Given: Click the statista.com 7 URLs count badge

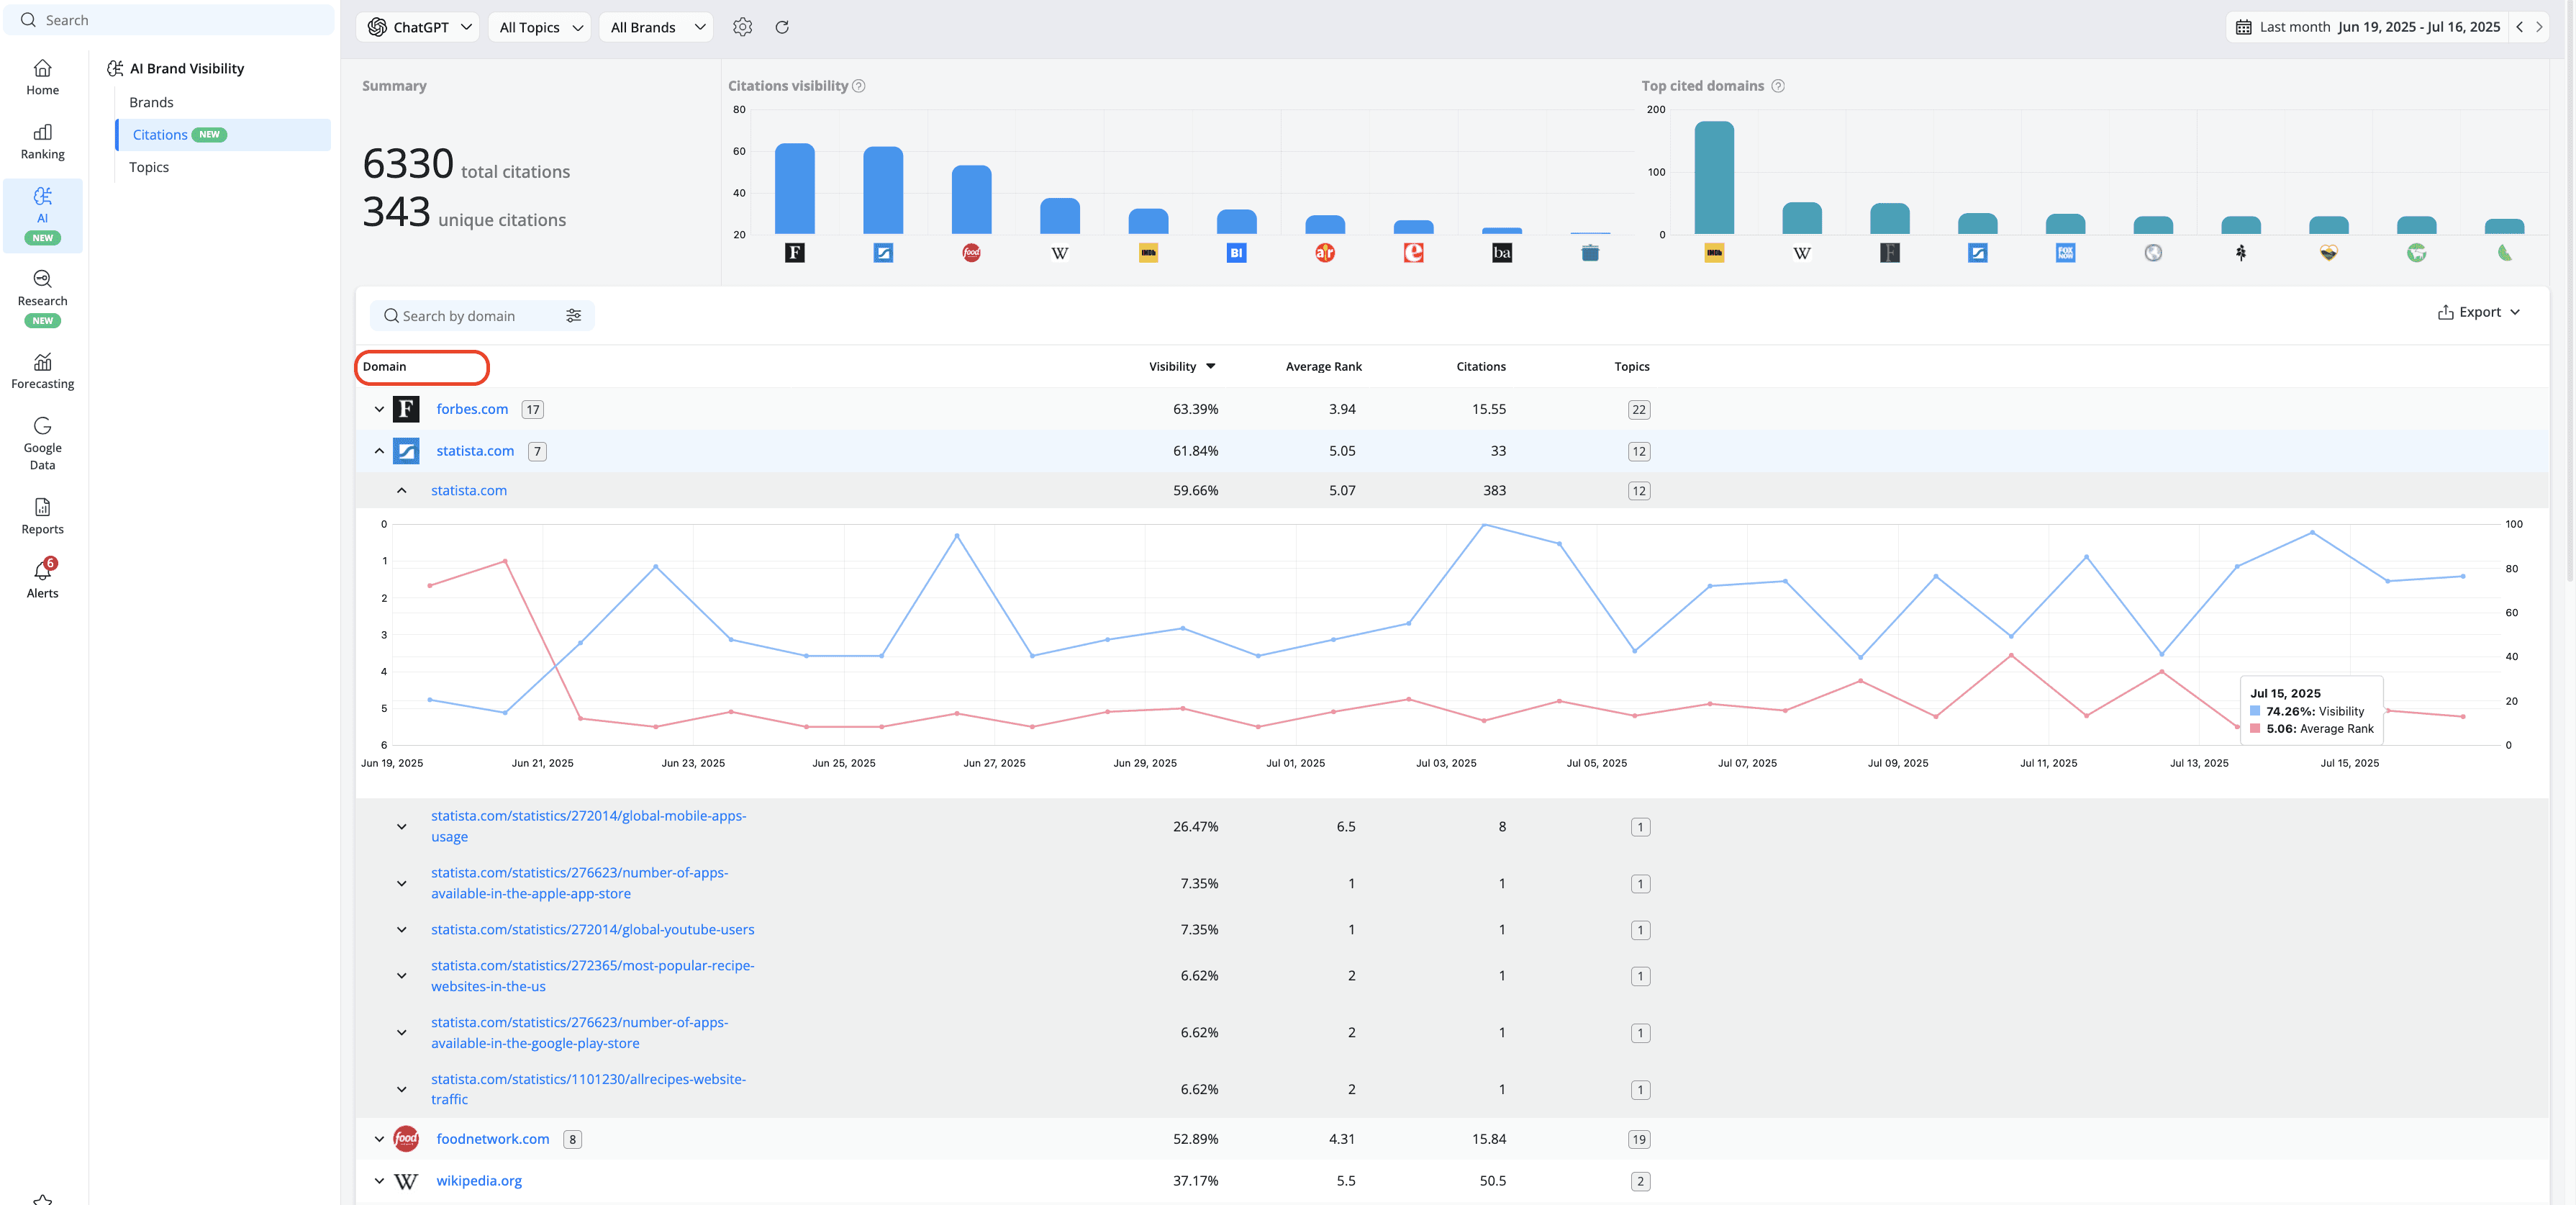Looking at the screenshot, I should (x=537, y=451).
